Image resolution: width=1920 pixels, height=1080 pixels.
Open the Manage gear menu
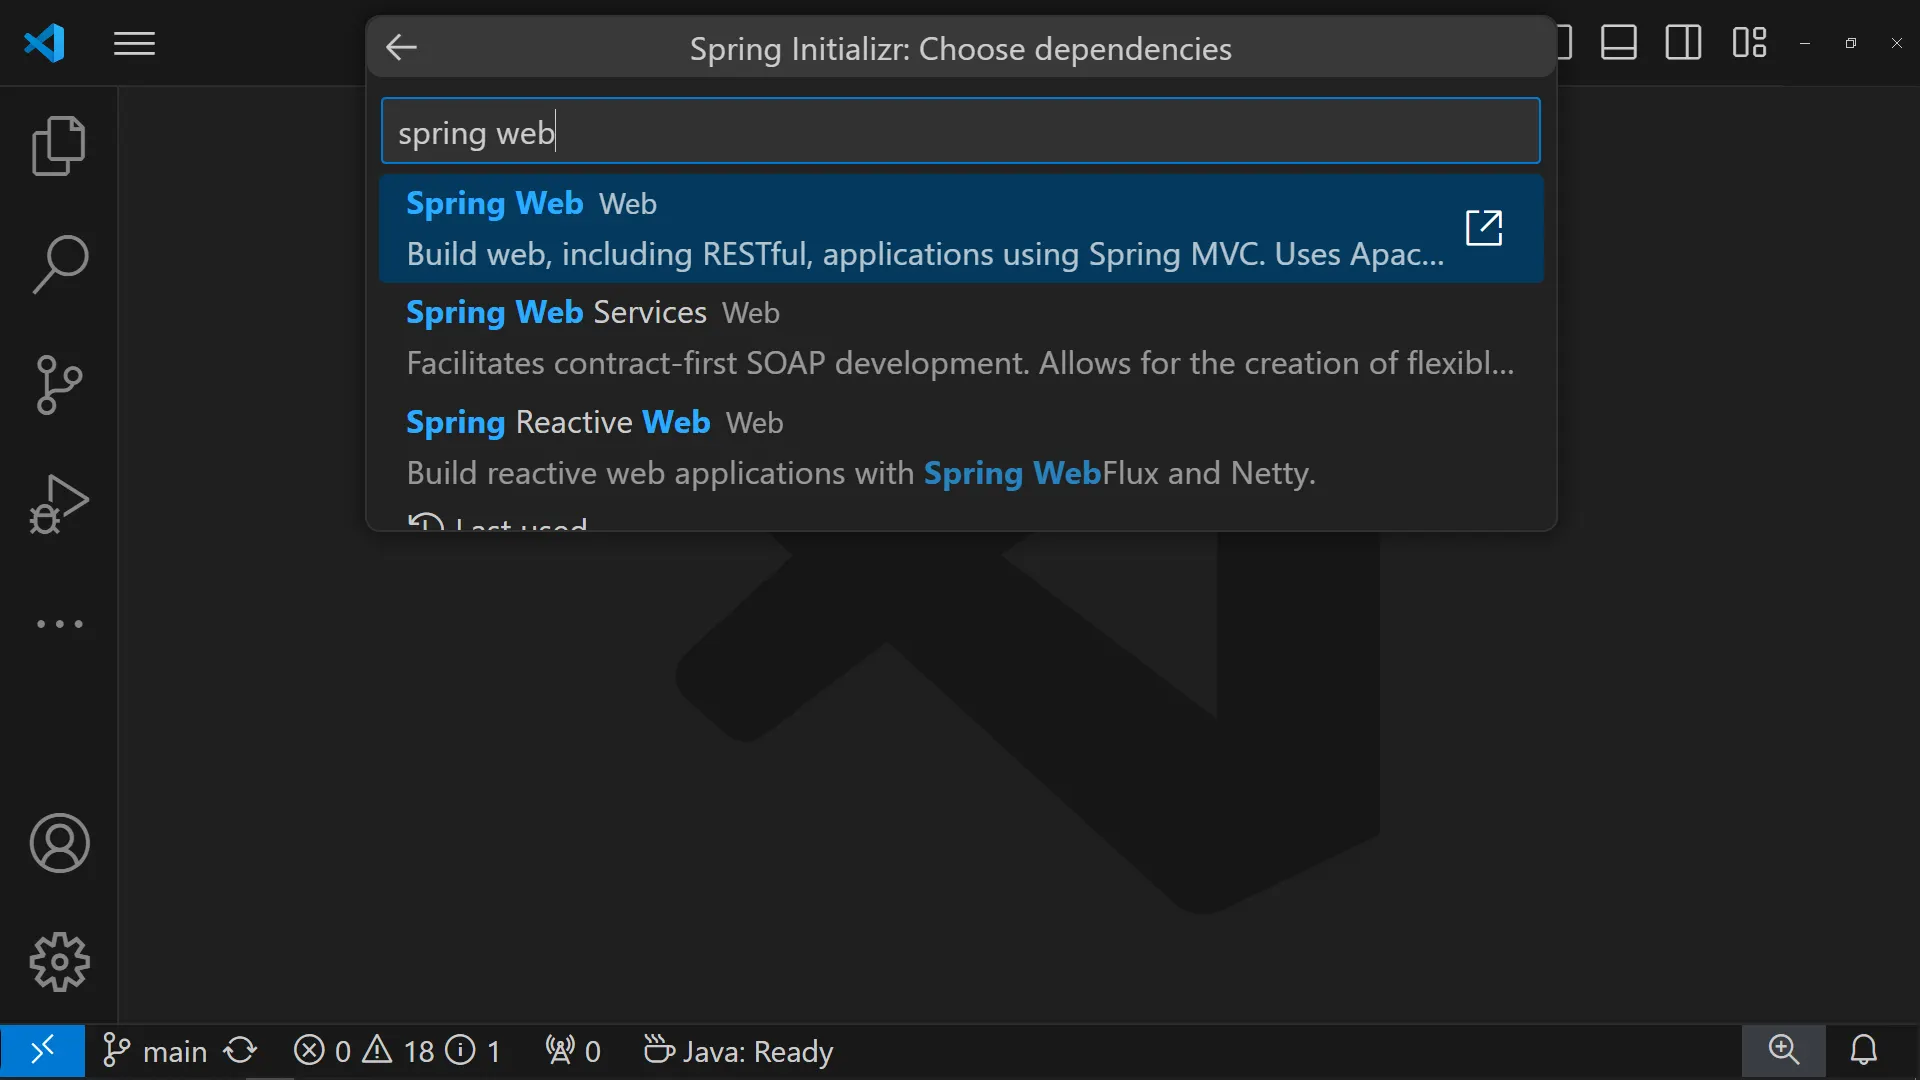[59, 962]
